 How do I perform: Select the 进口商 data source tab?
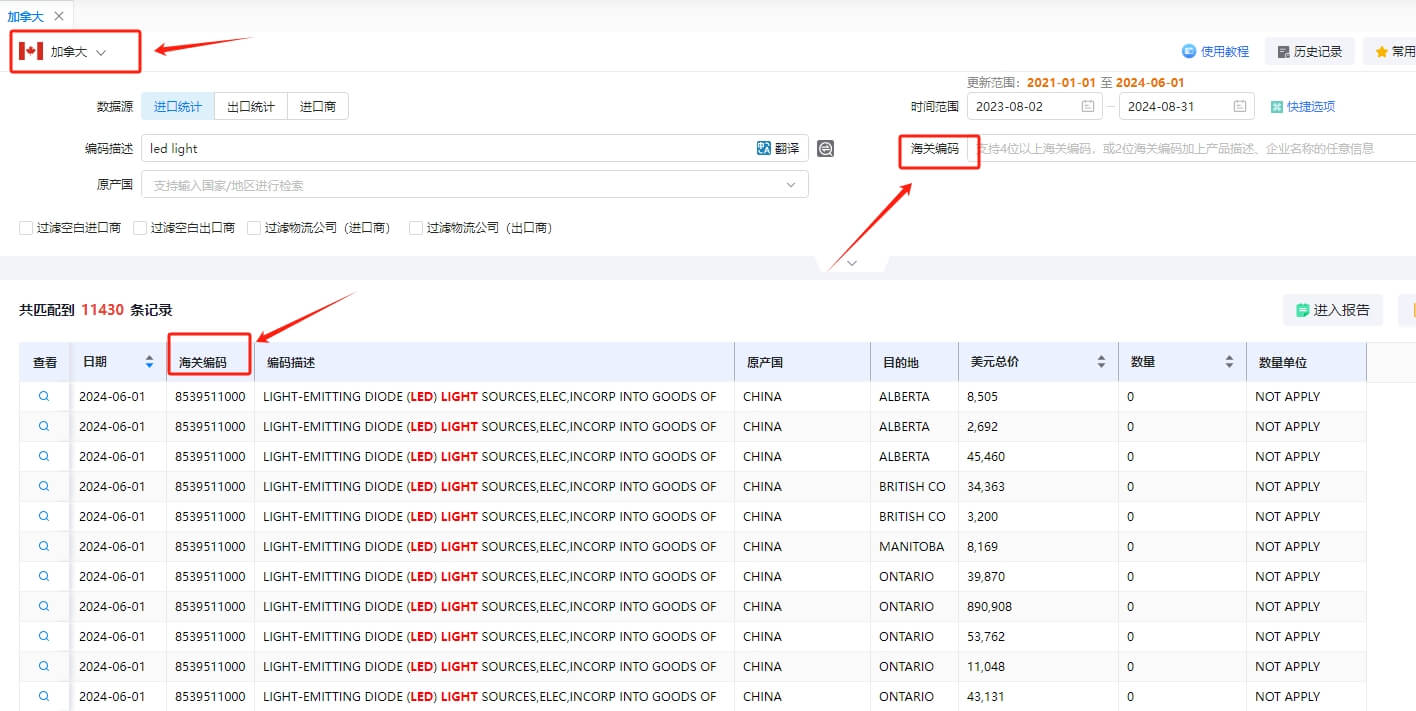[x=318, y=106]
